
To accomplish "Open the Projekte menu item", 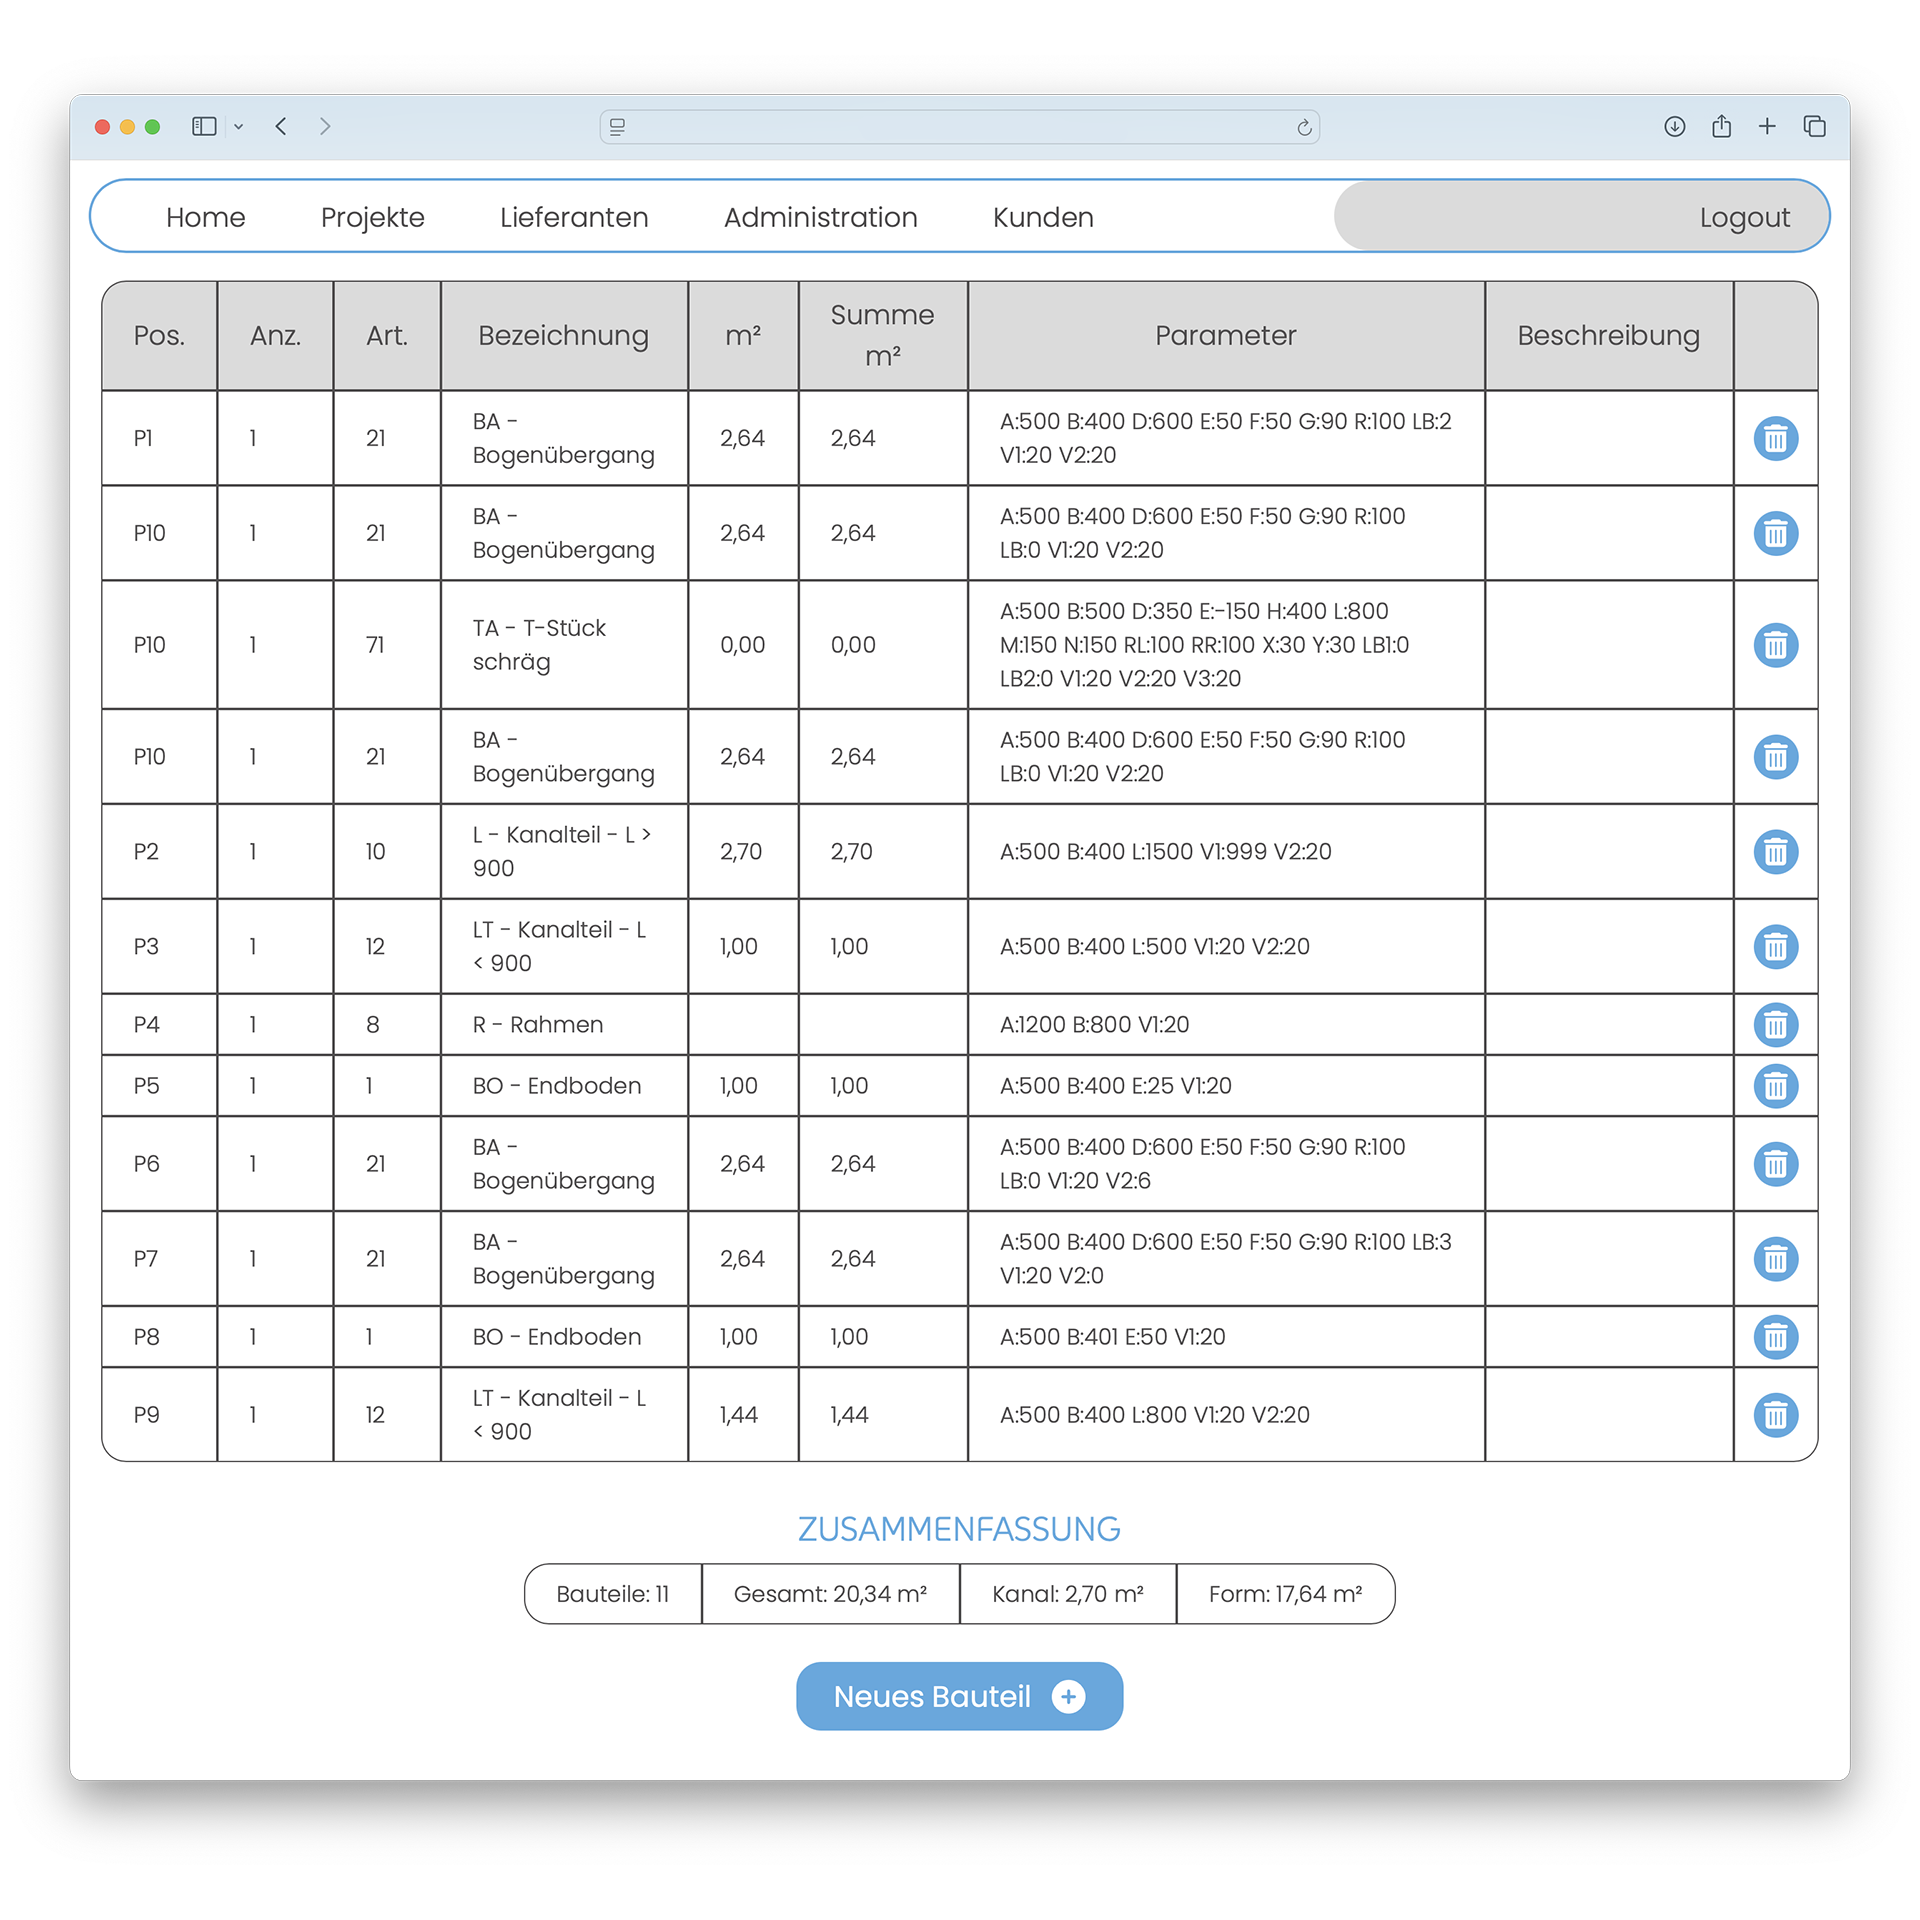I will [372, 217].
